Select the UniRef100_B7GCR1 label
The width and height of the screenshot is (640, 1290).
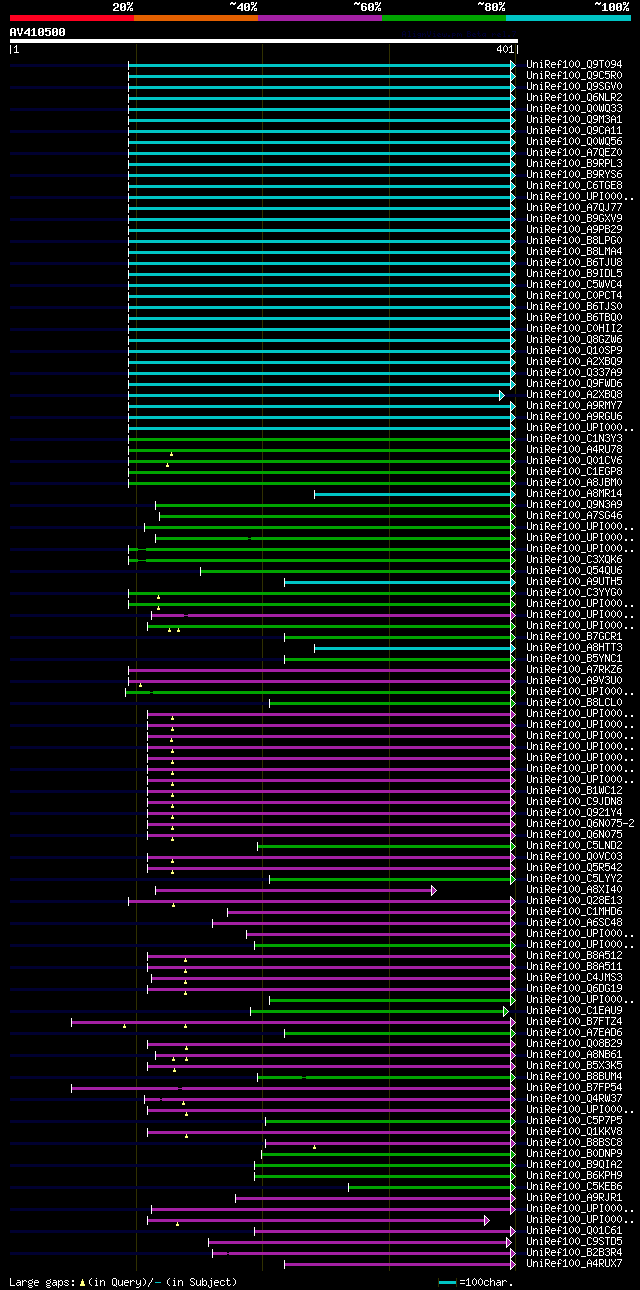click(574, 637)
